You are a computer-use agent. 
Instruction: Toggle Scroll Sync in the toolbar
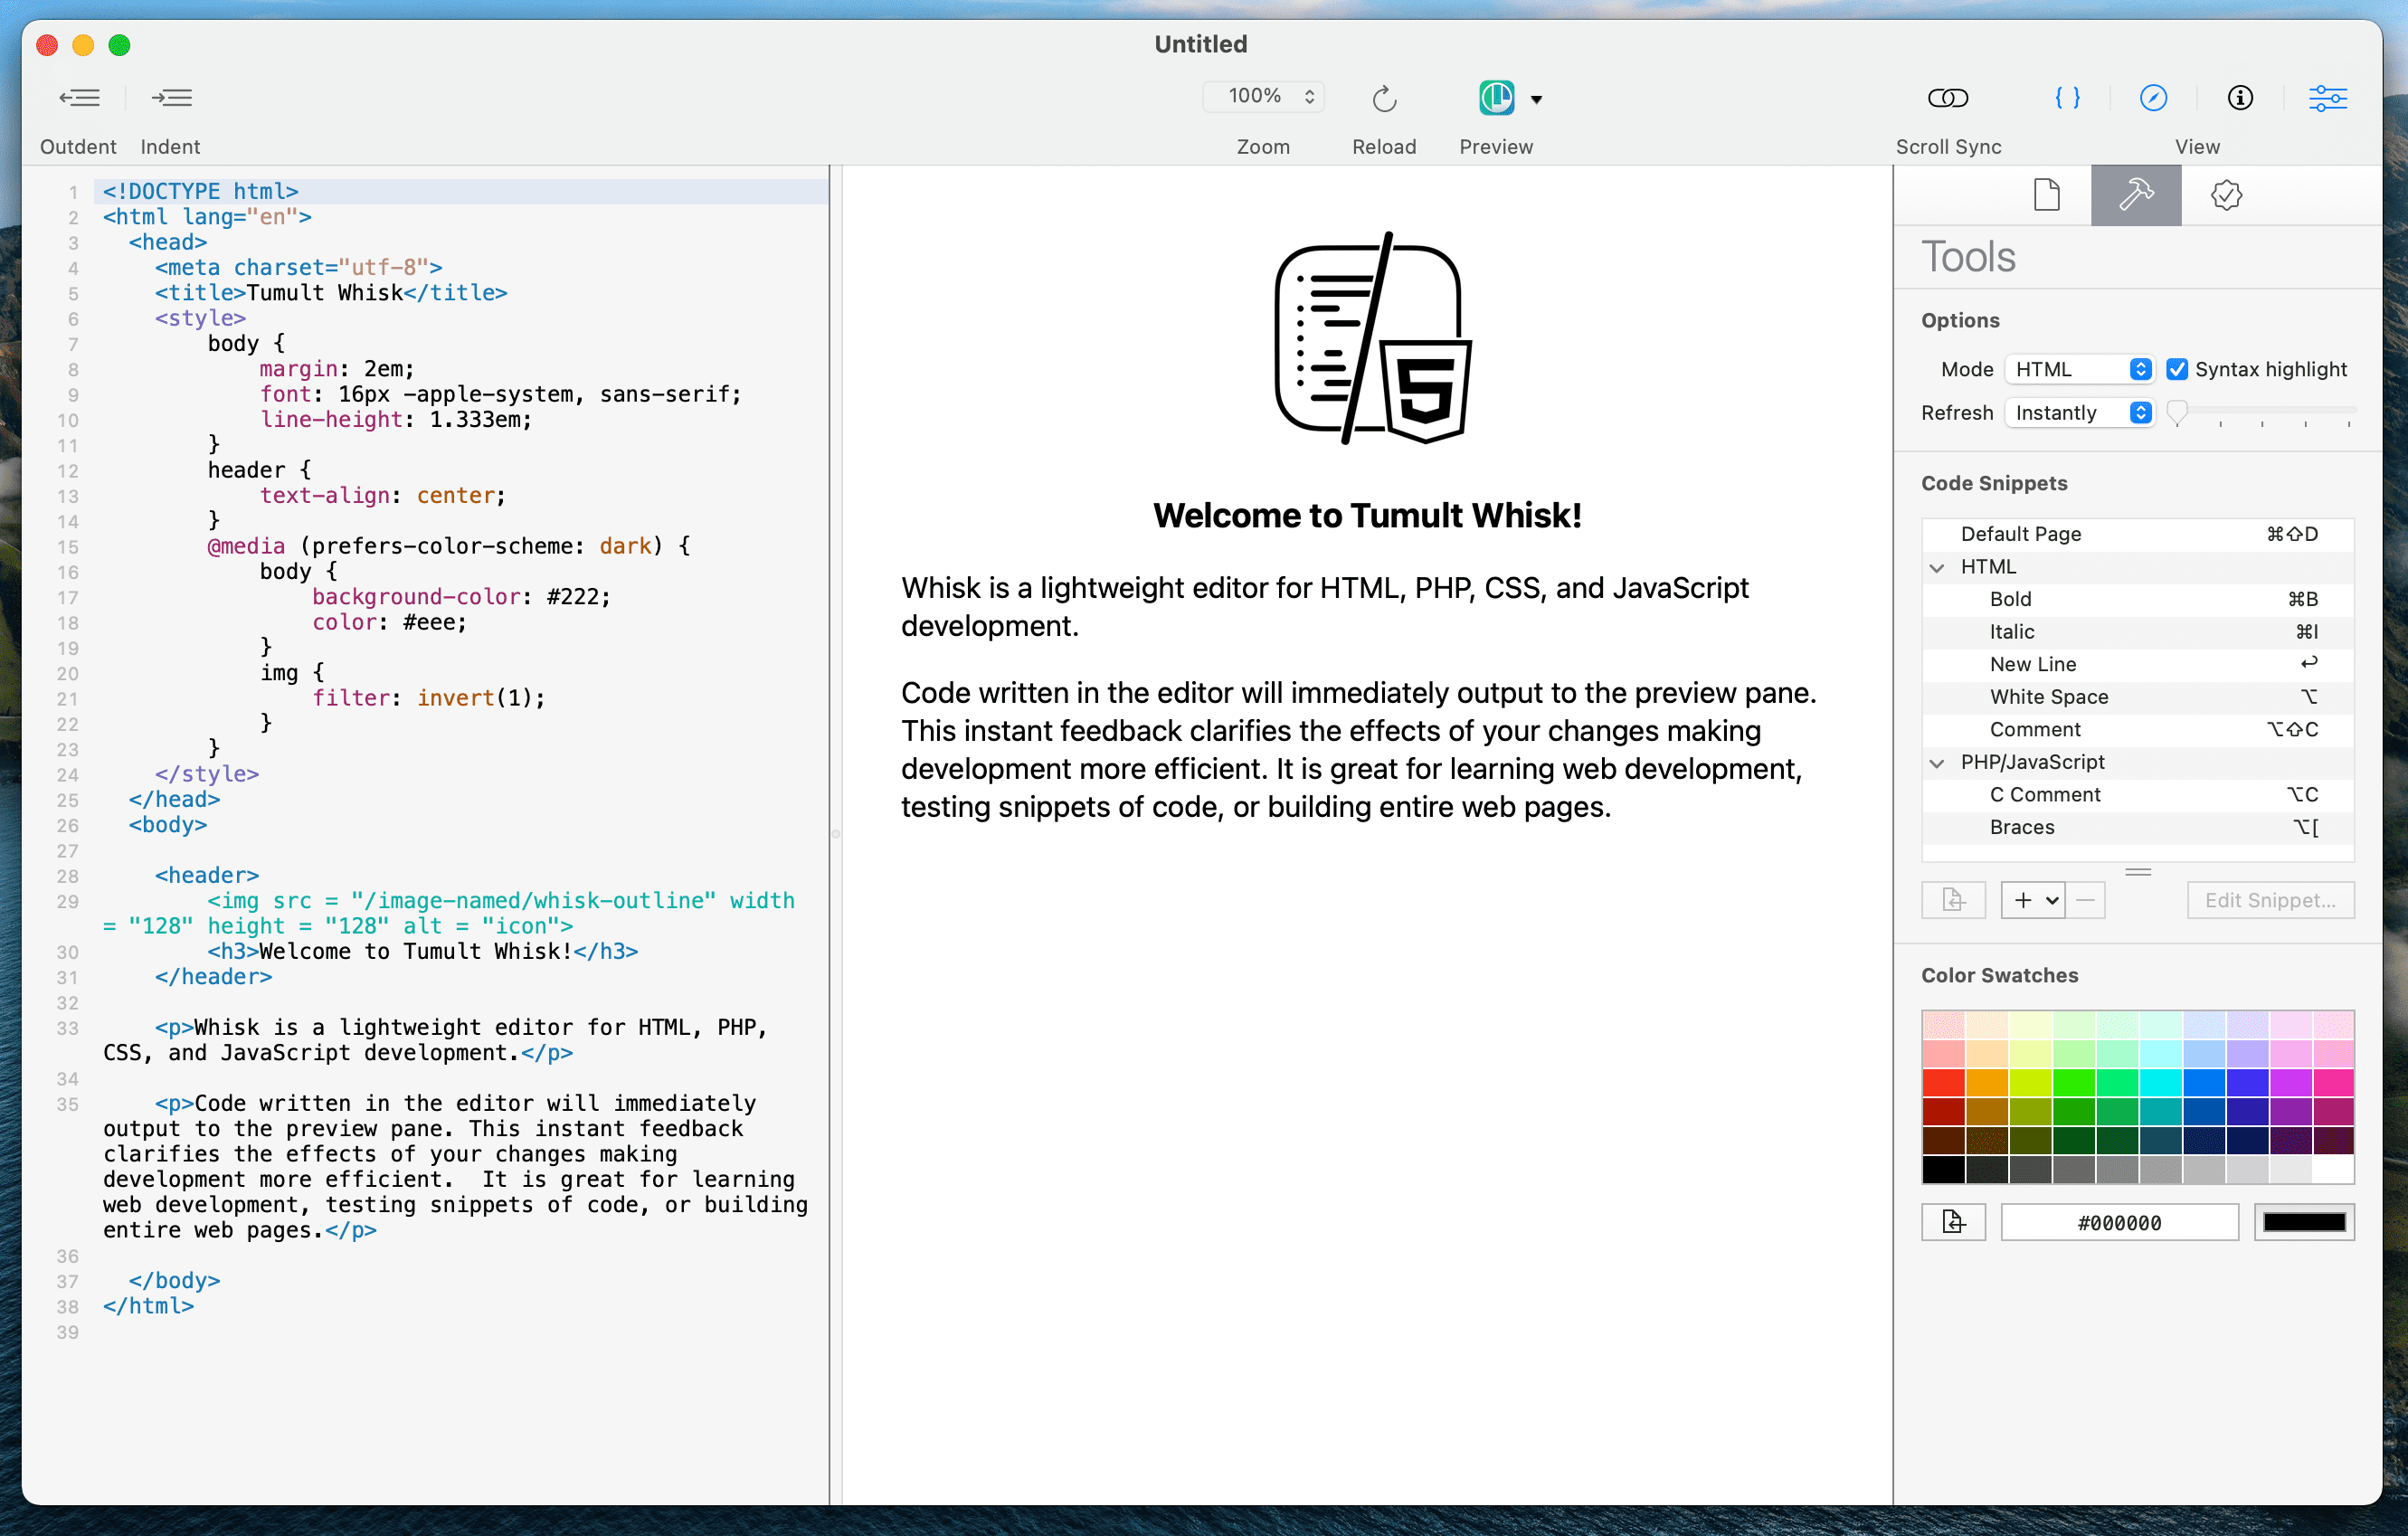[1947, 98]
